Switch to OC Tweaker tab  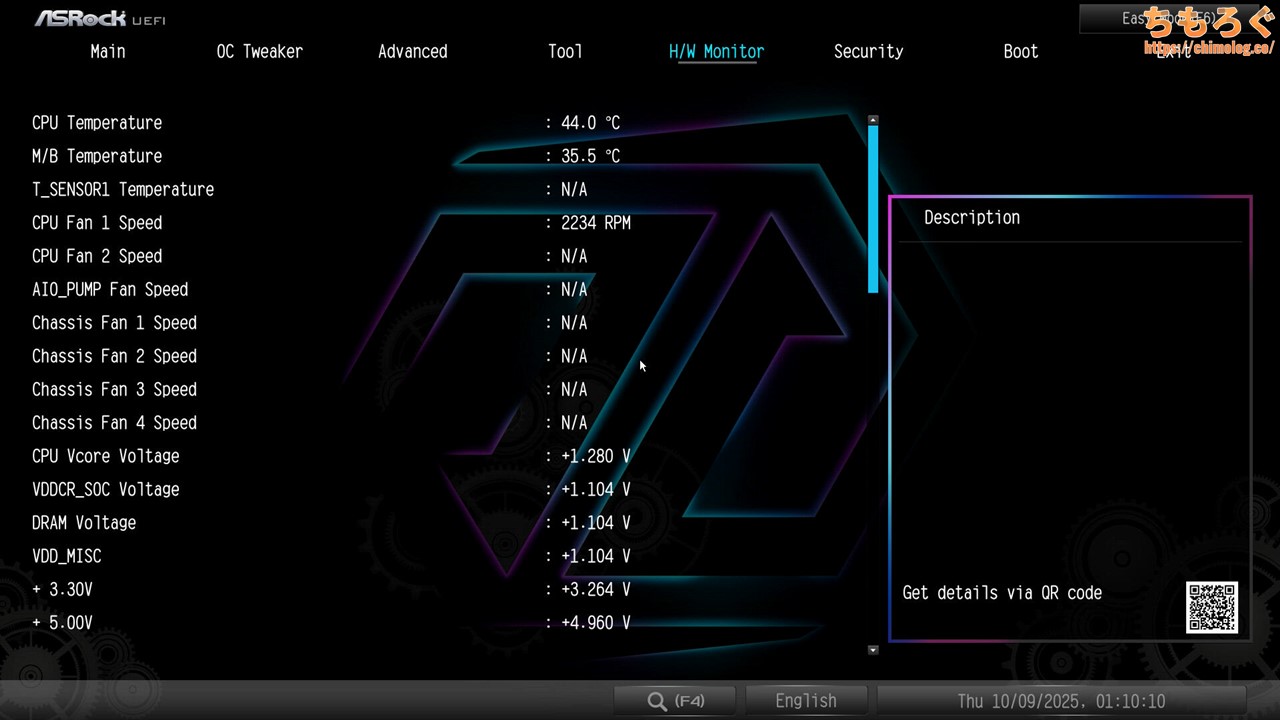click(x=259, y=52)
